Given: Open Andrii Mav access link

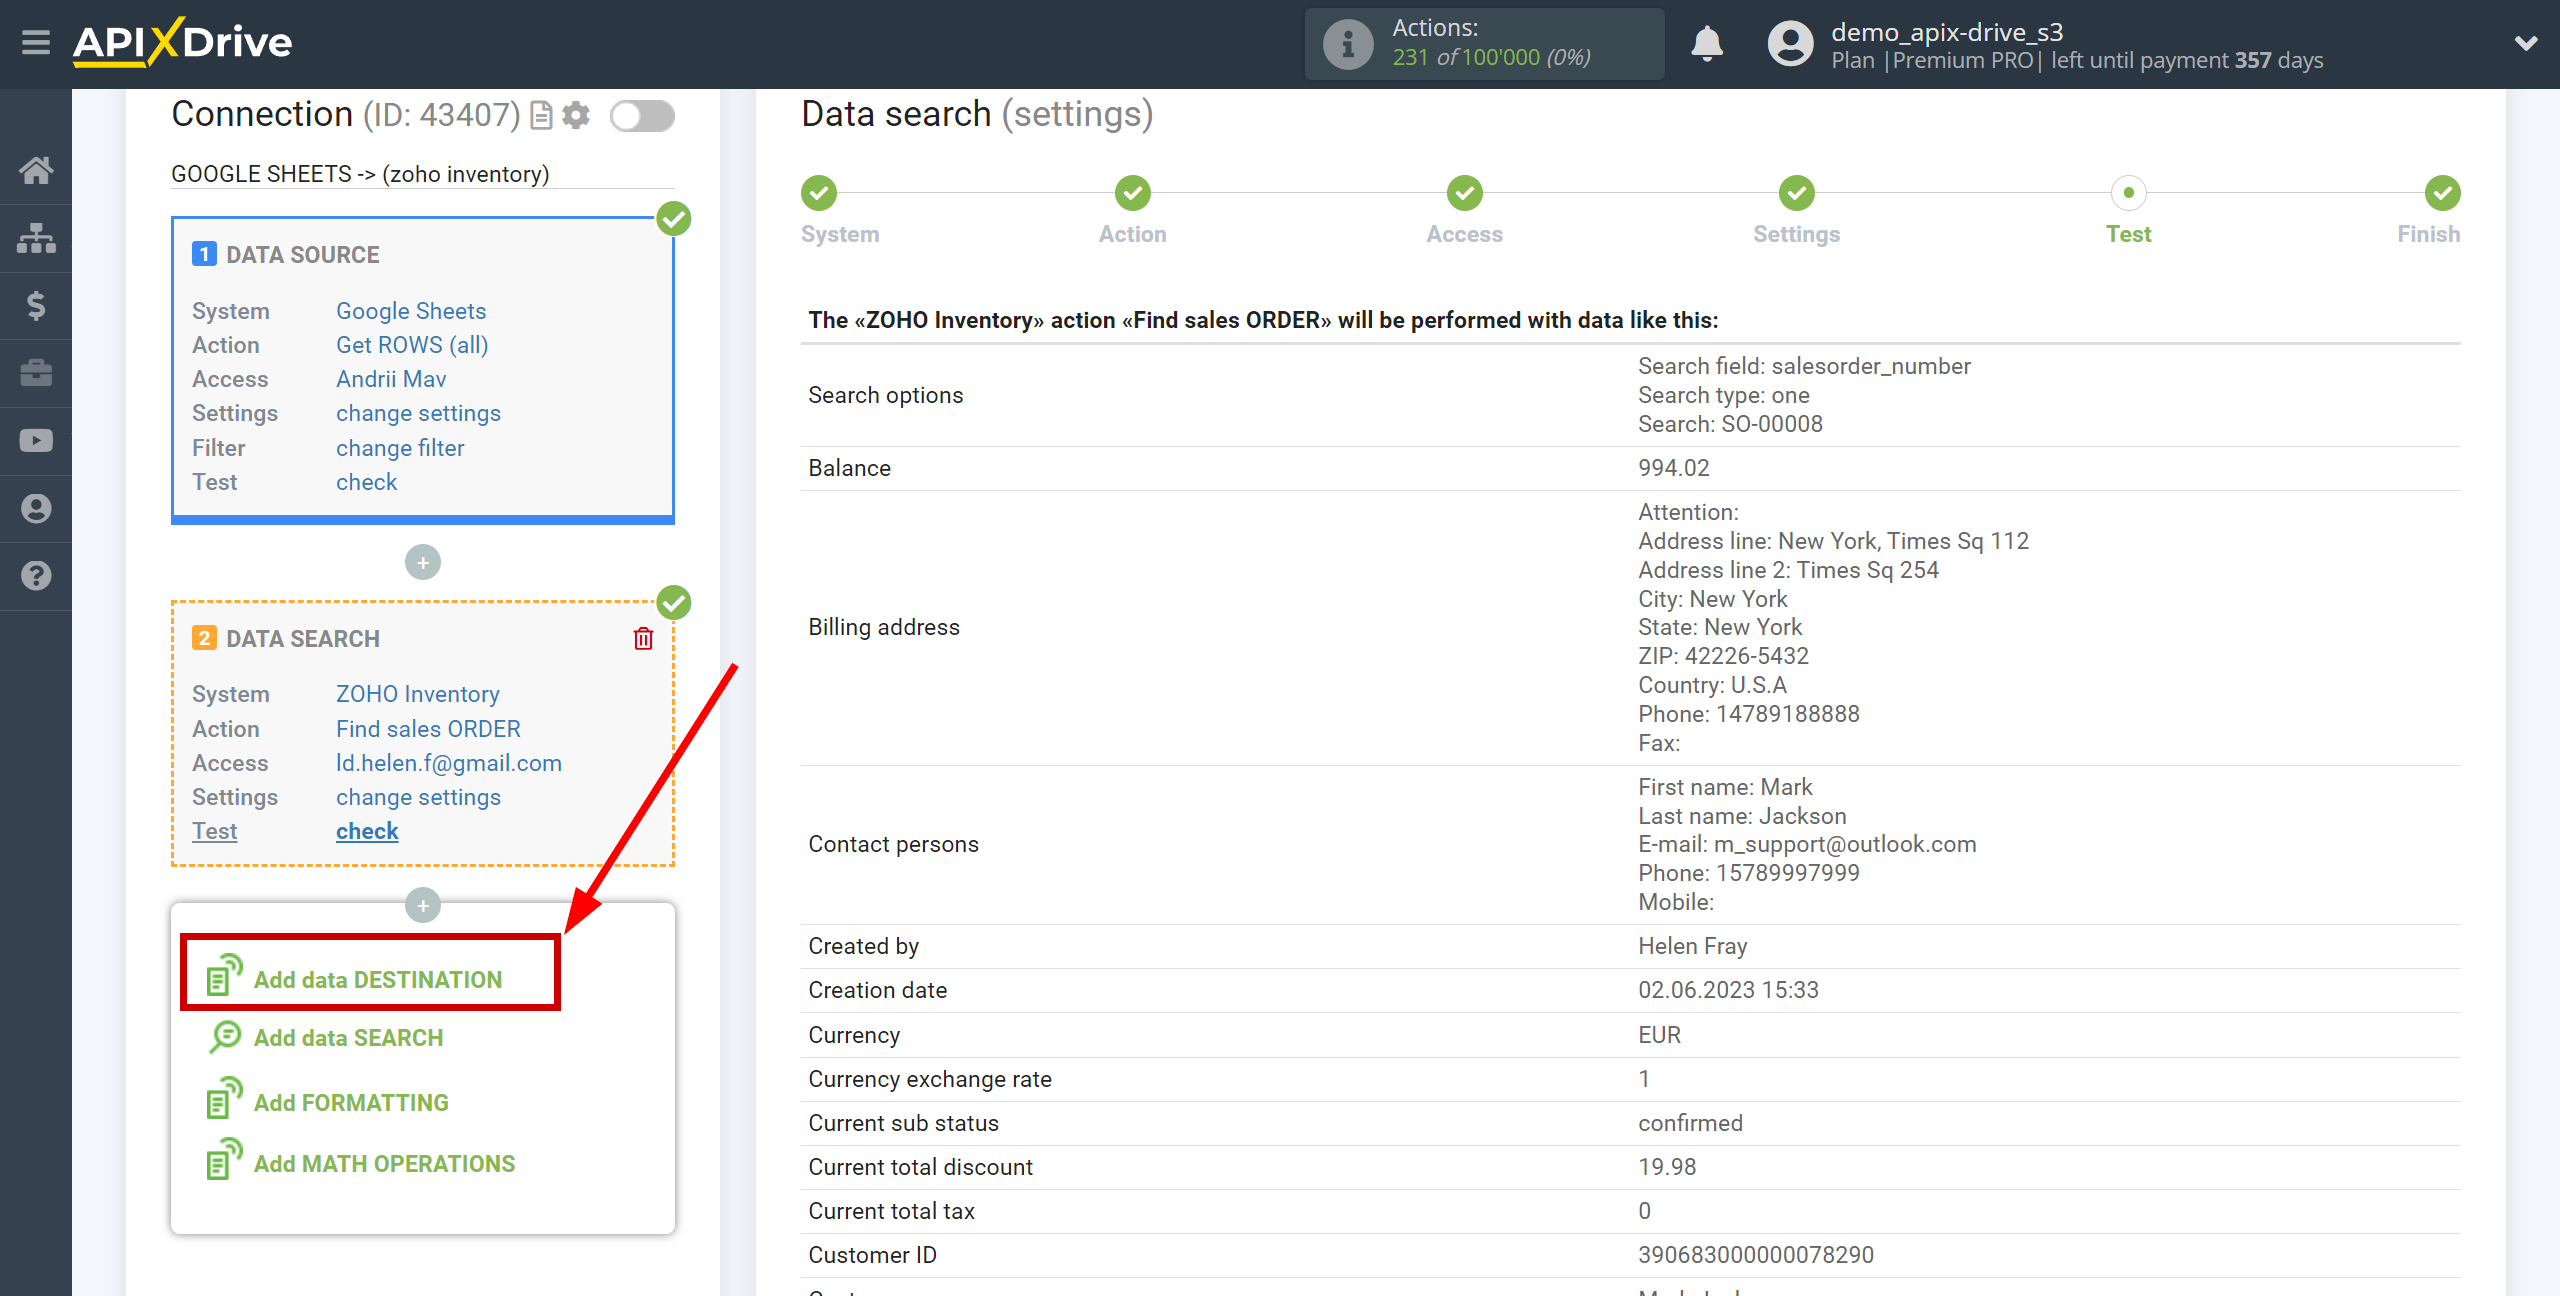Looking at the screenshot, I should [391, 379].
